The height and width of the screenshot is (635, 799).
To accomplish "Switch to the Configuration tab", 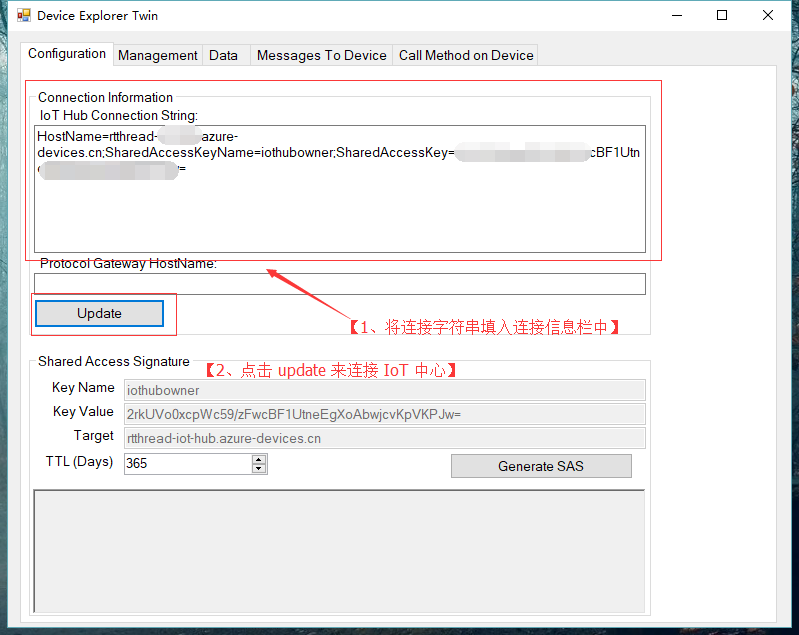I will [67, 54].
